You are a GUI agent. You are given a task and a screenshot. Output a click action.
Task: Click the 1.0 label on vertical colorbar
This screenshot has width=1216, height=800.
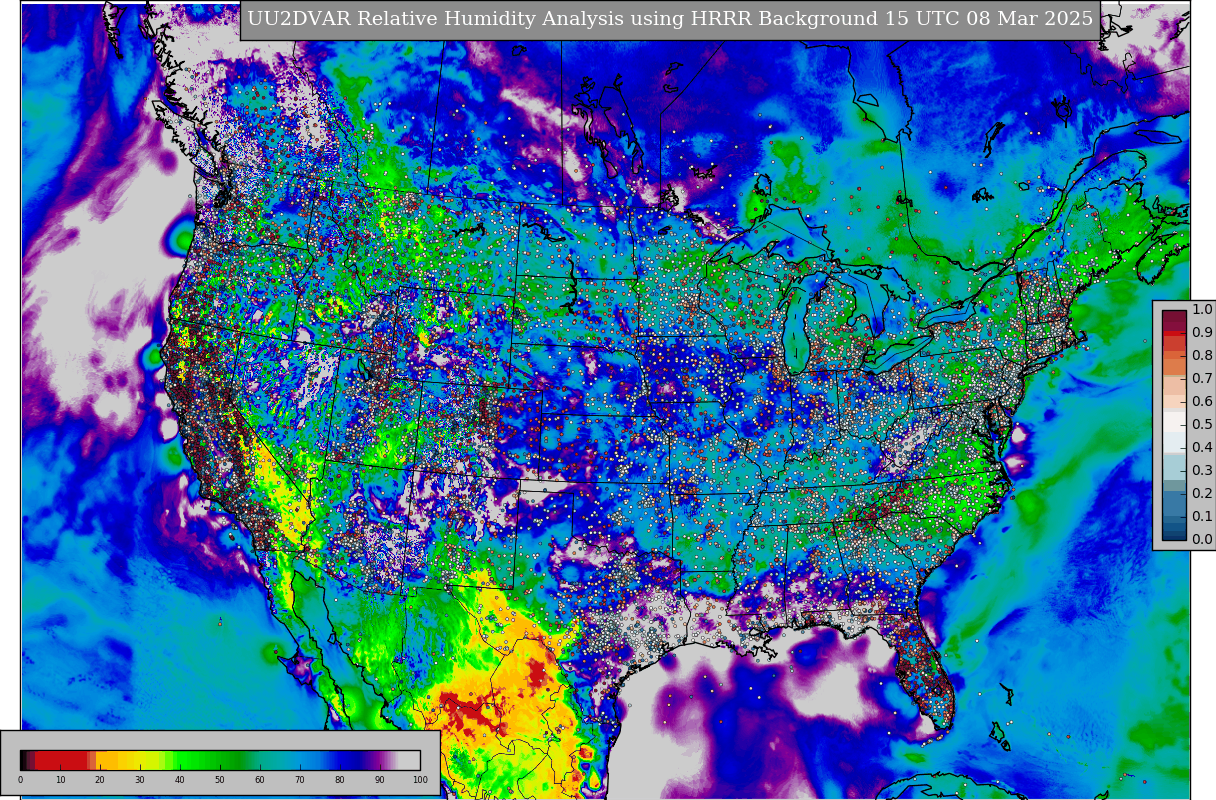point(1202,309)
